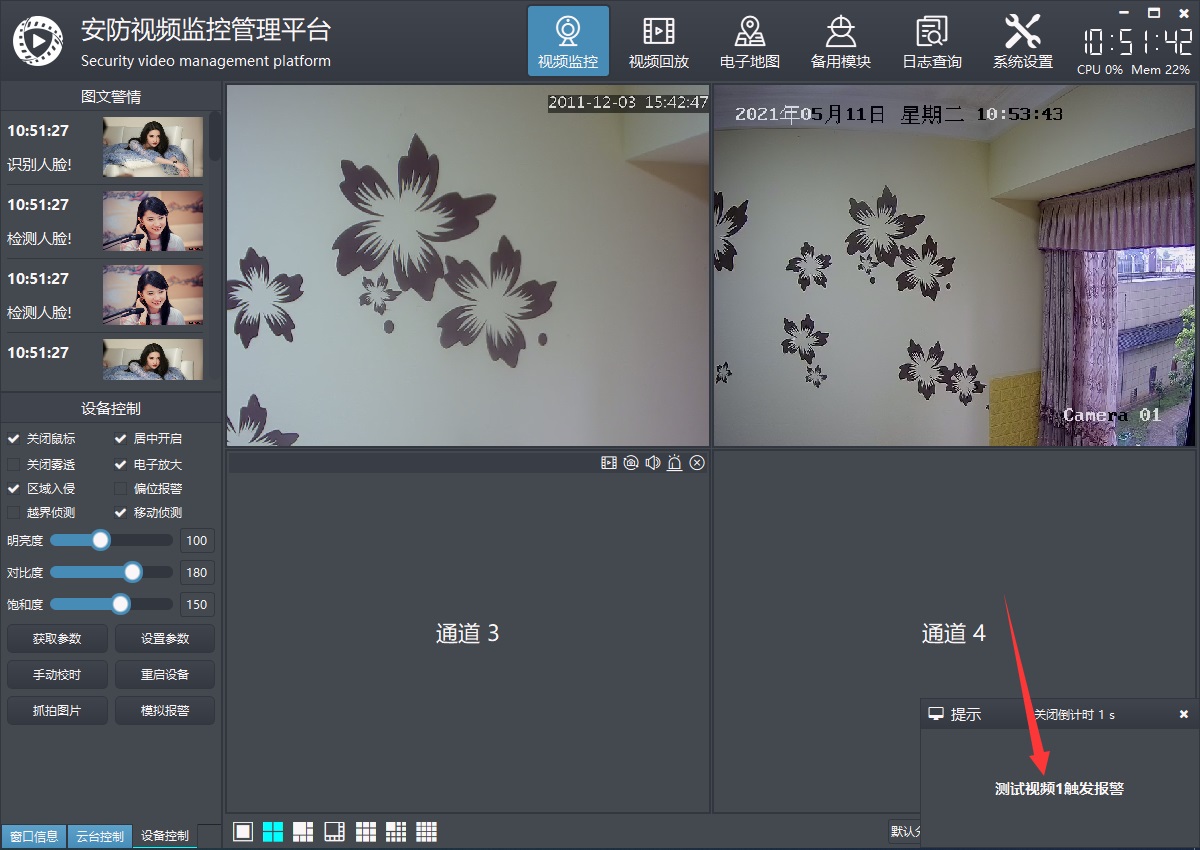Click the snapshot camera icon in channel 3 toolbar
1200x850 pixels.
[x=631, y=462]
